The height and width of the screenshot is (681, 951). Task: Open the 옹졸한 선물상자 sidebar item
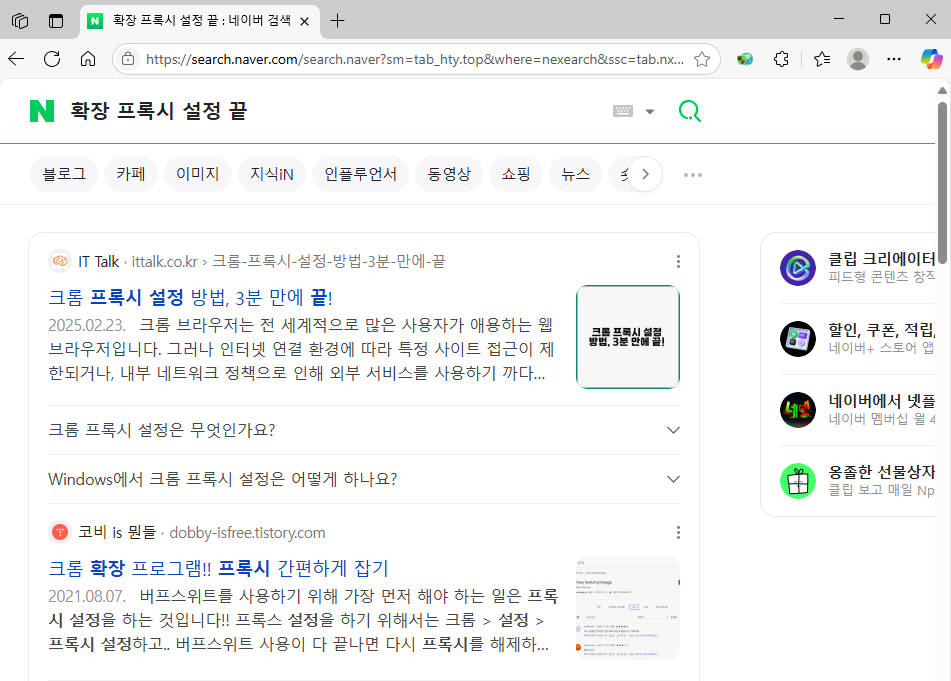(x=857, y=480)
